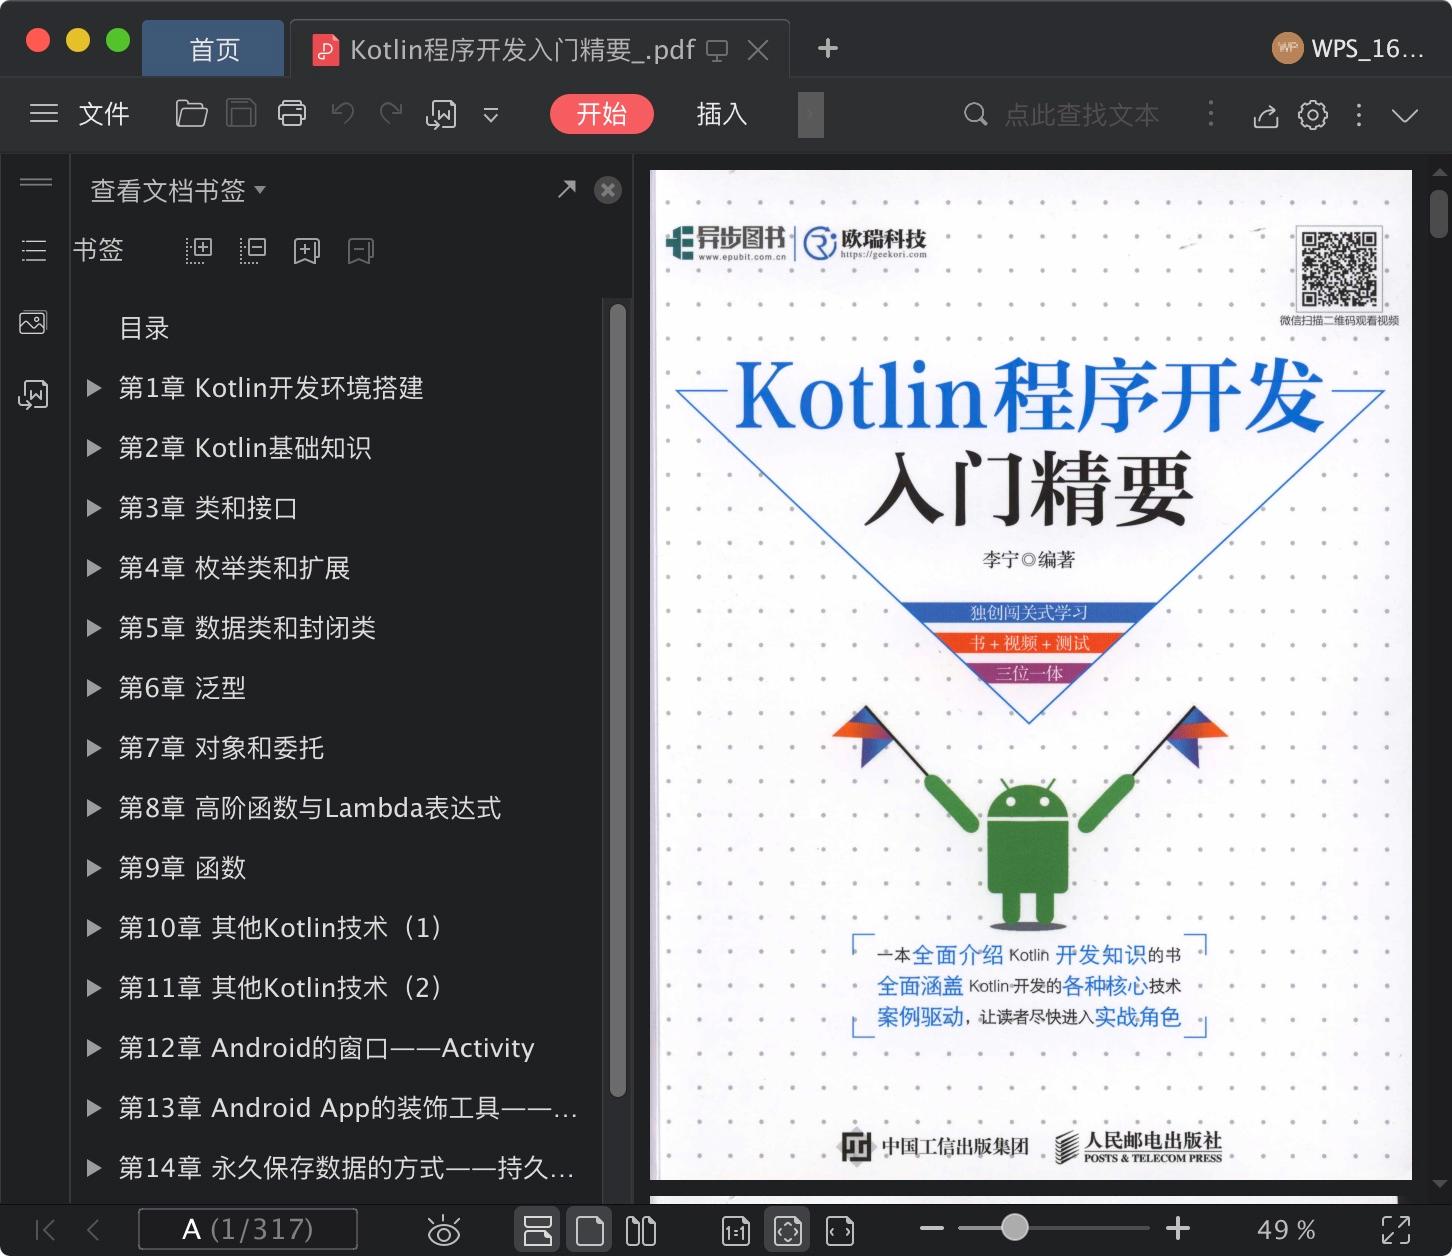1452x1256 pixels.
Task: Open bookmark 第14章 永久保存数据的方式
Action: pos(346,1168)
